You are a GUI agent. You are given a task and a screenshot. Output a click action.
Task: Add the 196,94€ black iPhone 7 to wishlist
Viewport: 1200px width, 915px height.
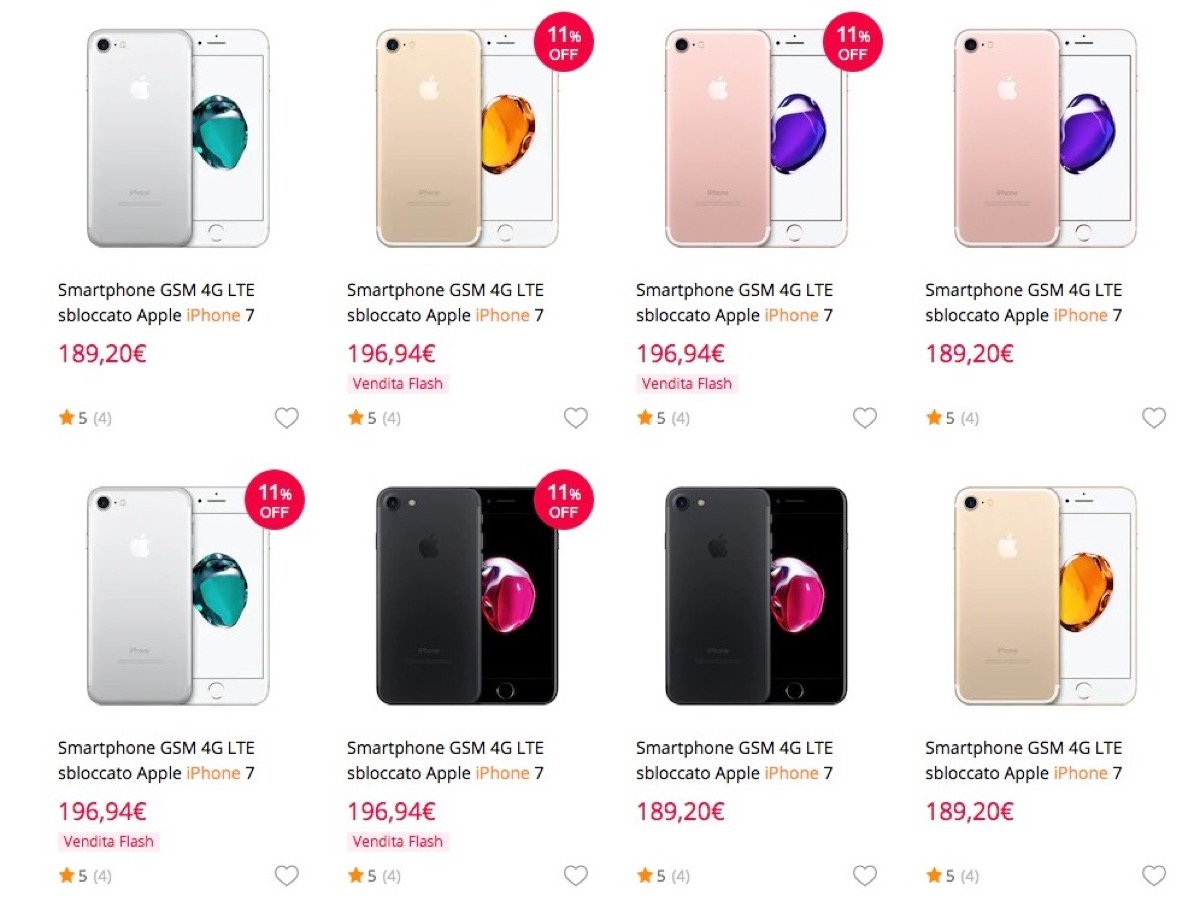576,876
